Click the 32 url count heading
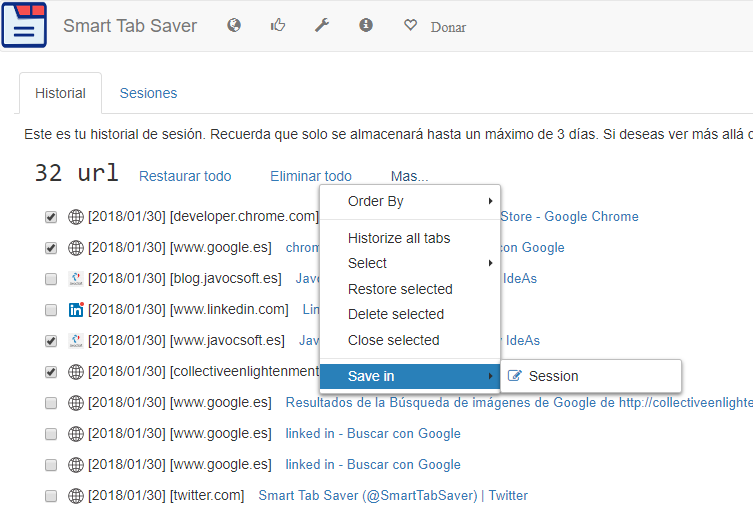 point(77,173)
